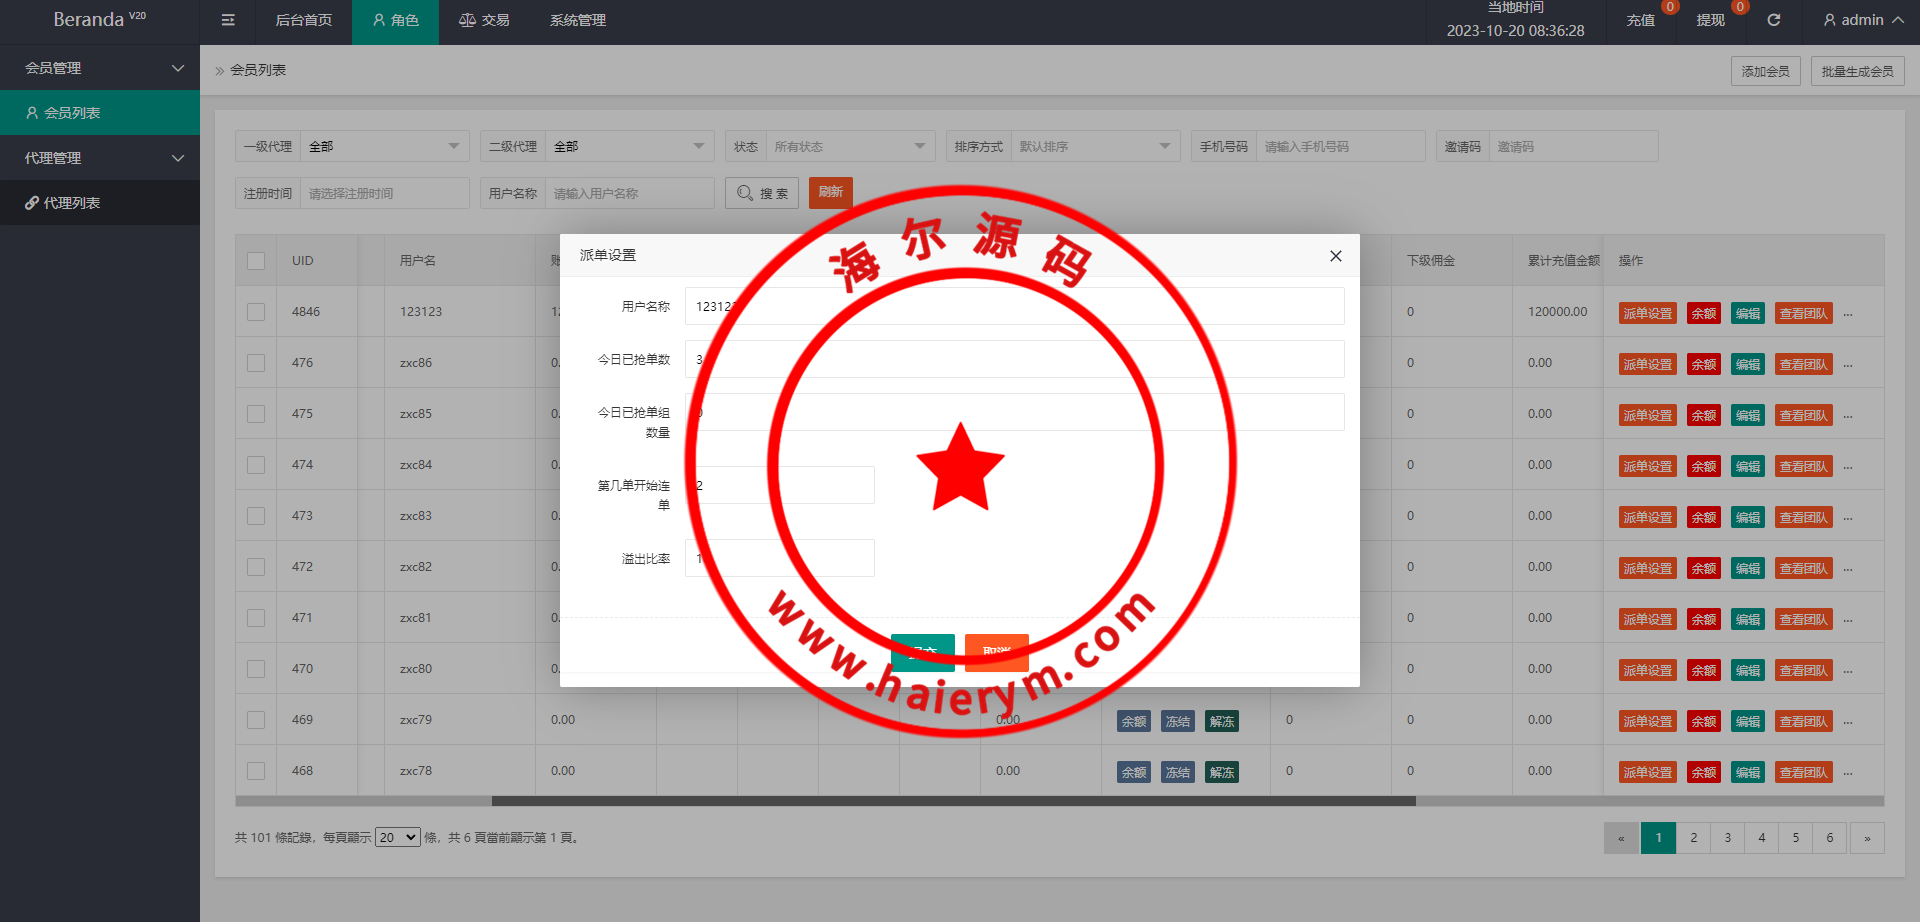Check the row checkbox for UID 471
Image resolution: width=1920 pixels, height=922 pixels.
pyautogui.click(x=256, y=618)
